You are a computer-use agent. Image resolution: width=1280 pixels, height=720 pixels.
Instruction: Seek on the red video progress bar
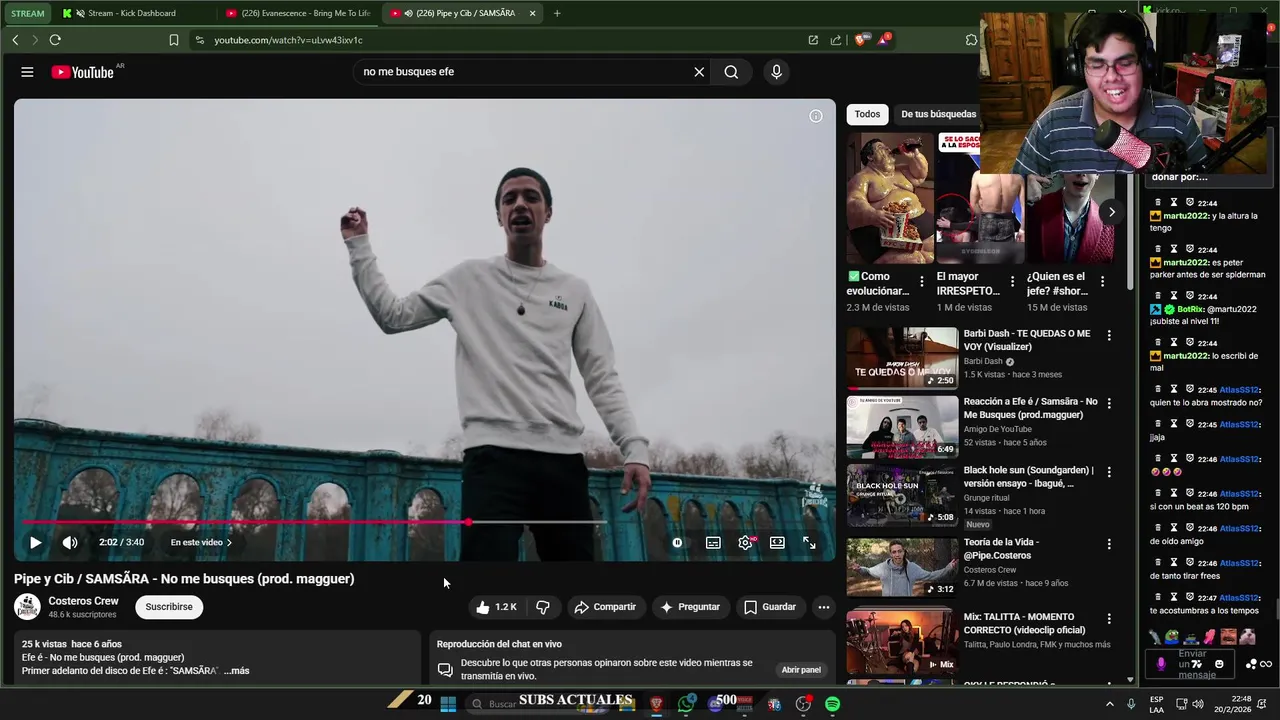coord(424,522)
